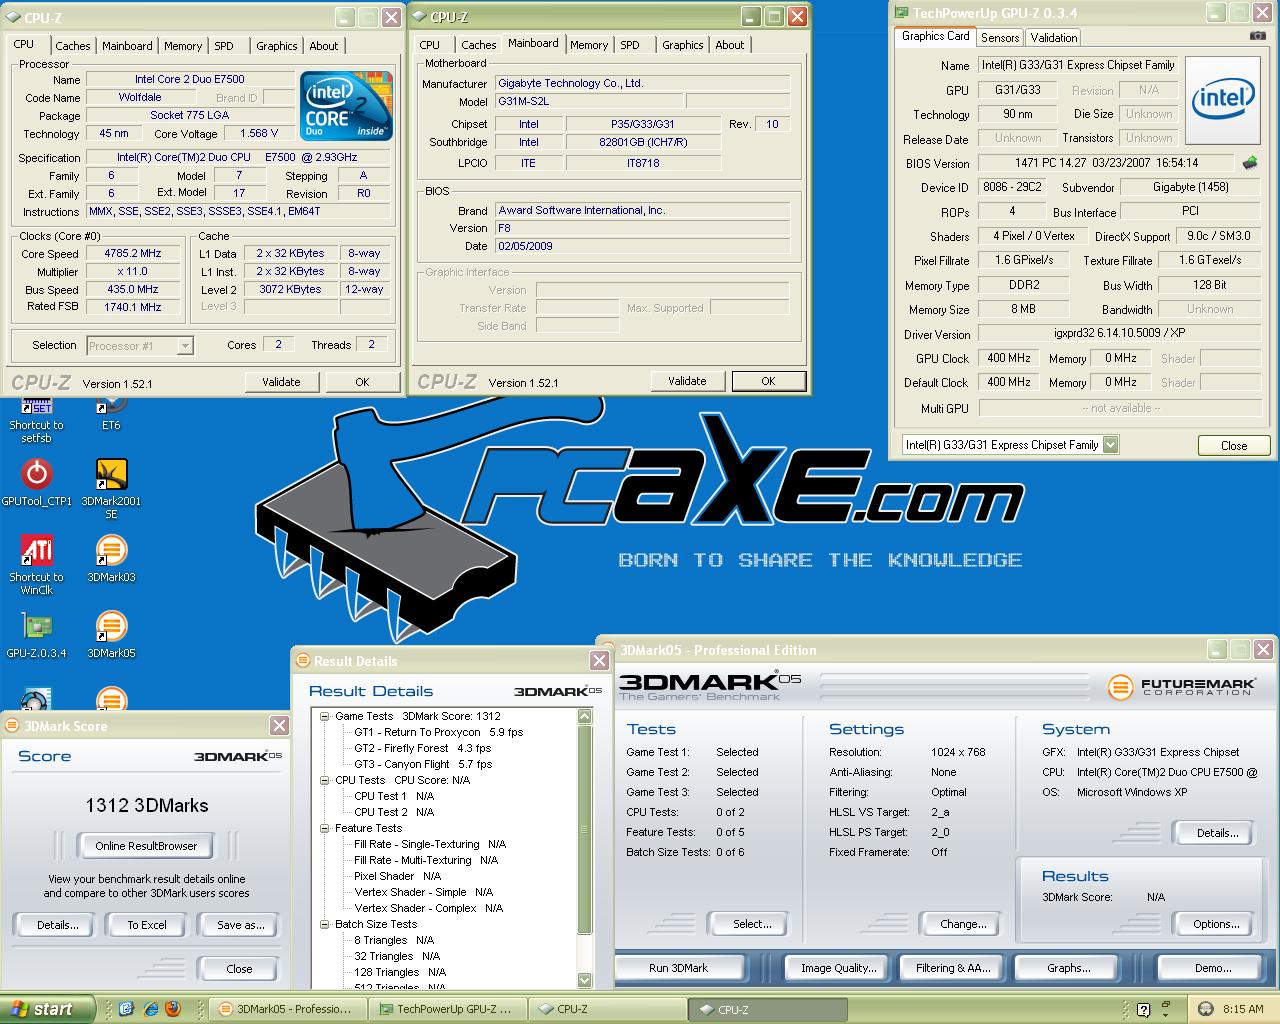The width and height of the screenshot is (1280, 1024).
Task: Collapse the Batch Size Tests tree node
Action: point(325,924)
